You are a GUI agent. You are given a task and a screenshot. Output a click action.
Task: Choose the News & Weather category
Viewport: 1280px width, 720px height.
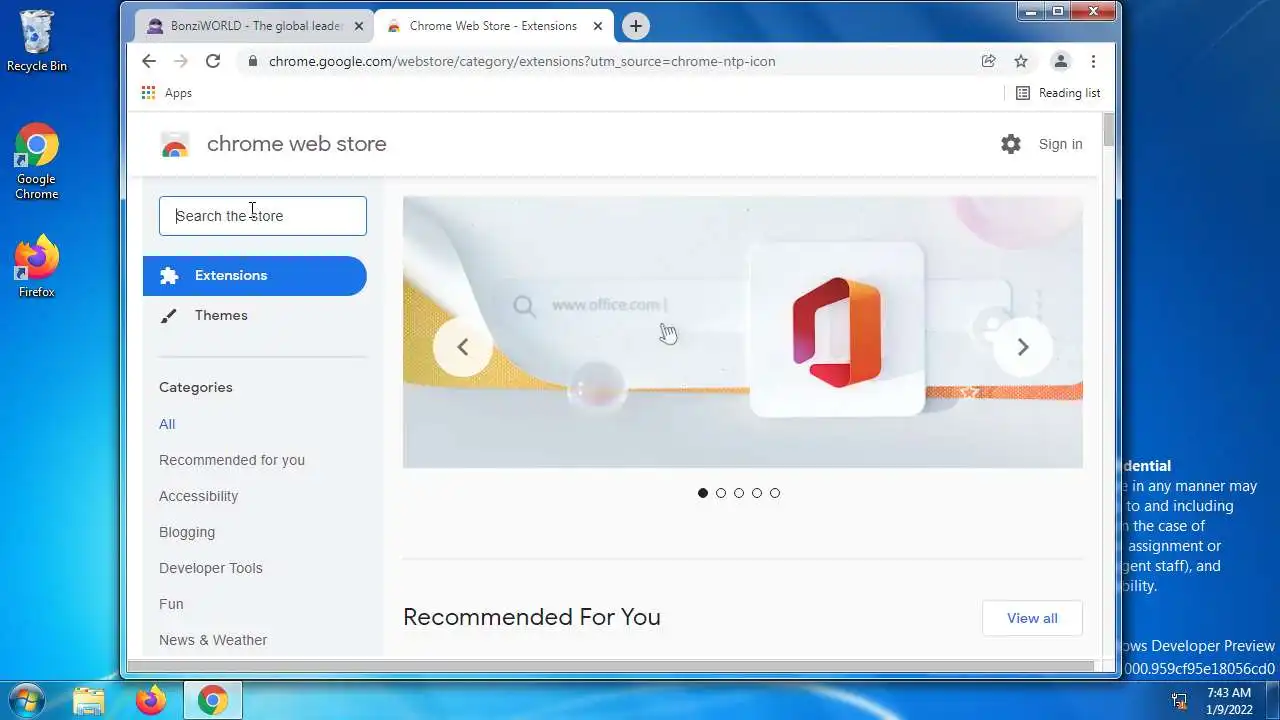[x=213, y=640]
